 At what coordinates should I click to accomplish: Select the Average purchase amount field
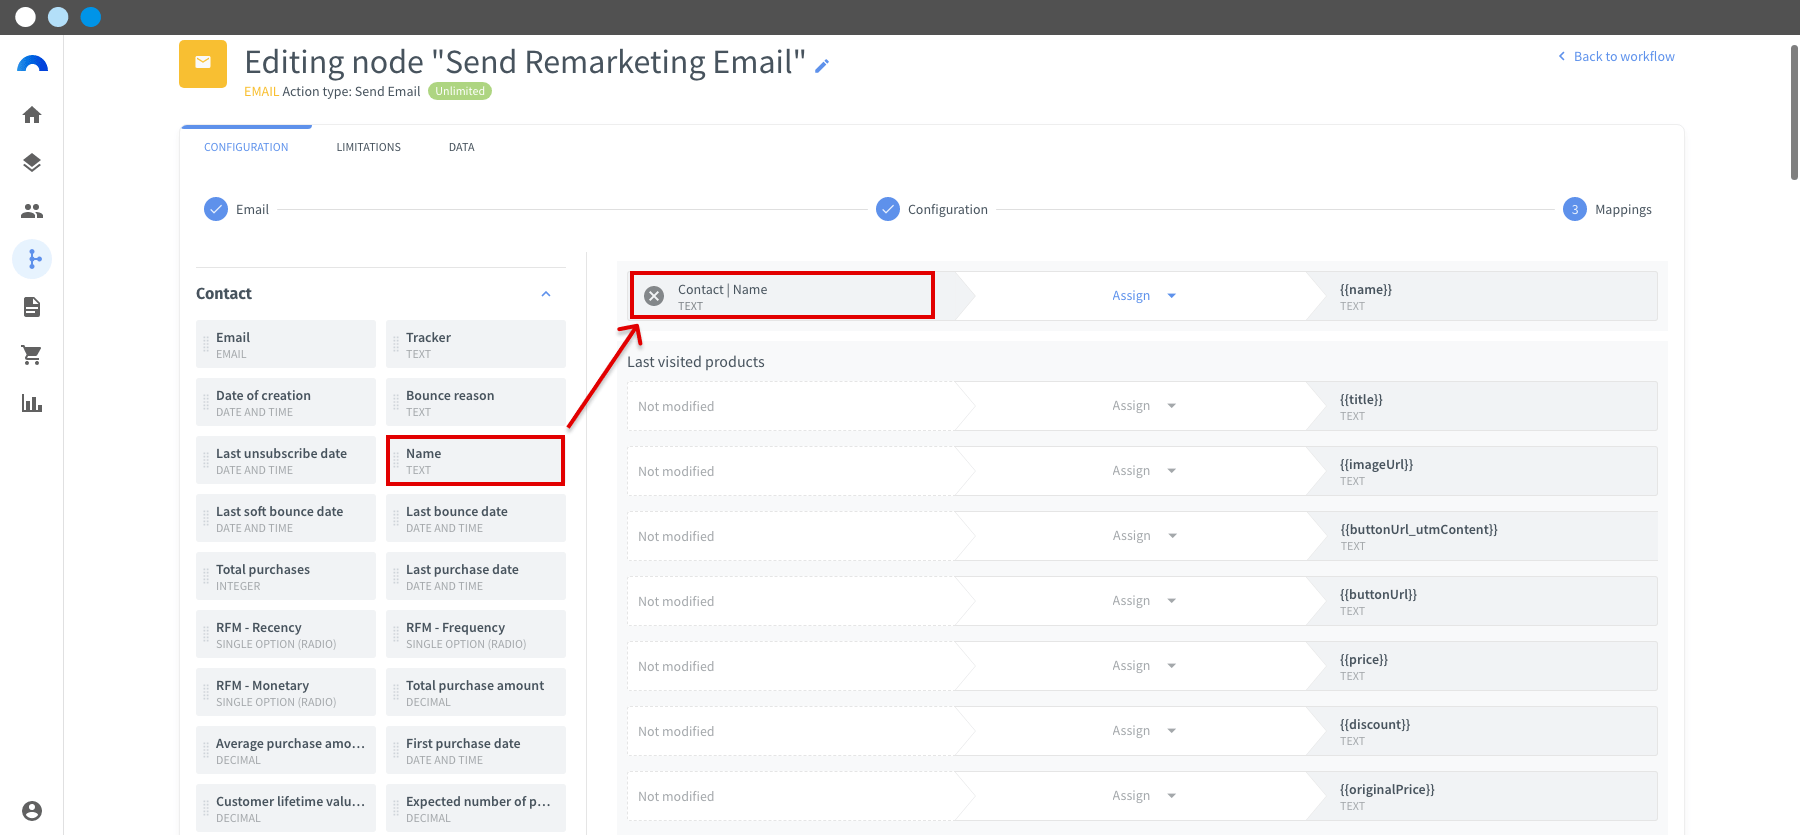286,750
